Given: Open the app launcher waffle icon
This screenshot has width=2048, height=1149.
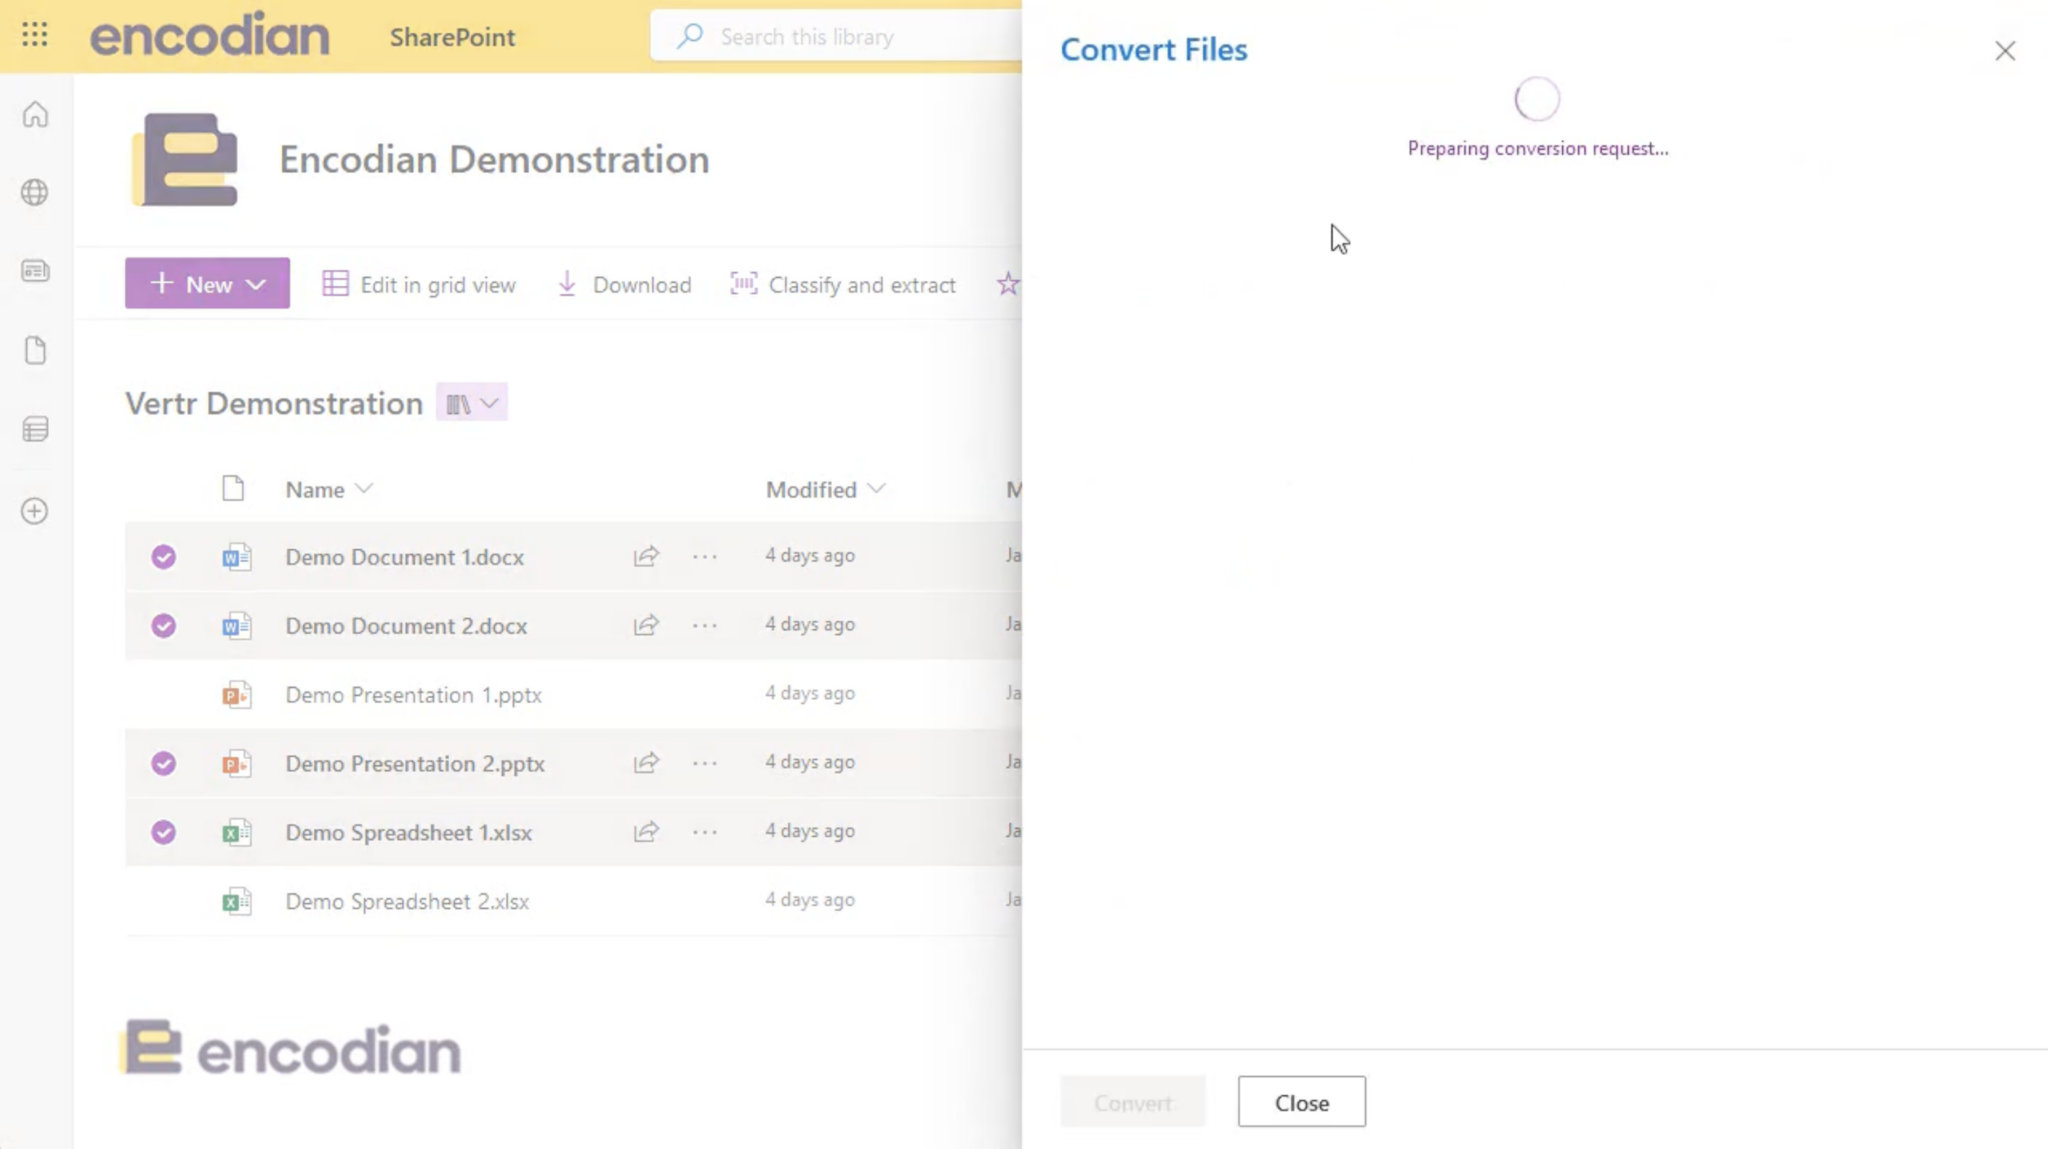Looking at the screenshot, I should (35, 36).
